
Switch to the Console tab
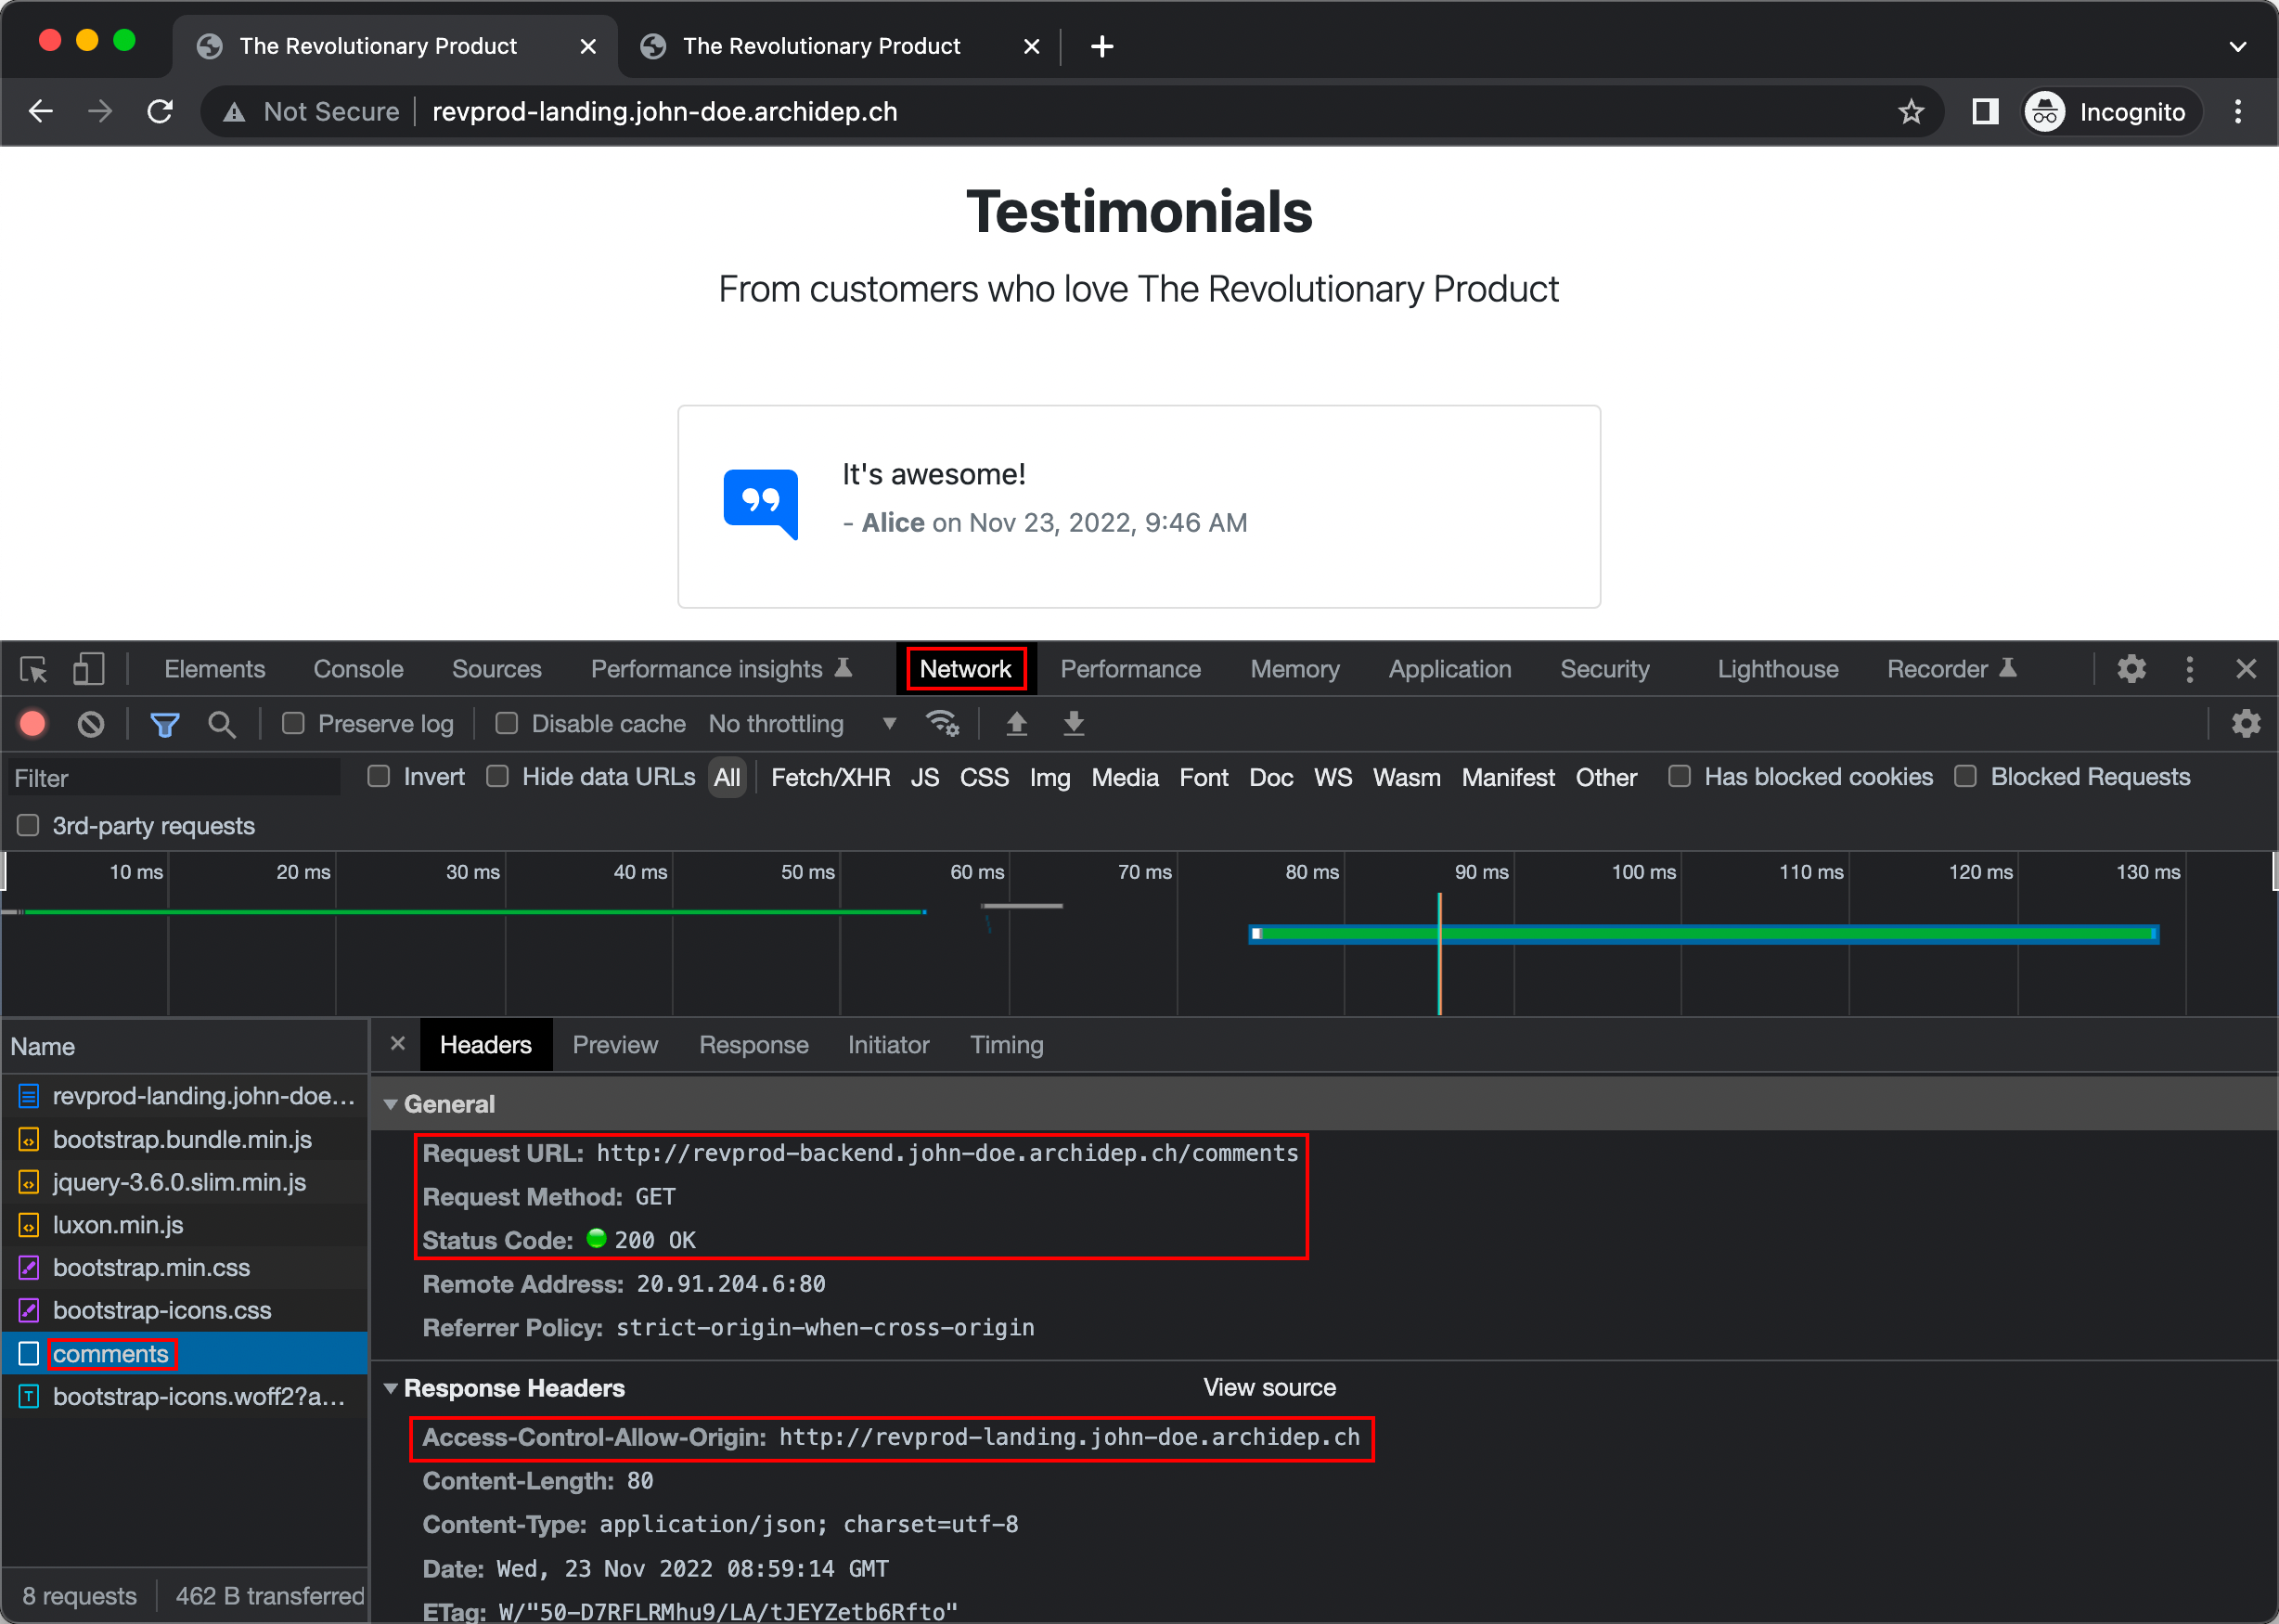358,669
